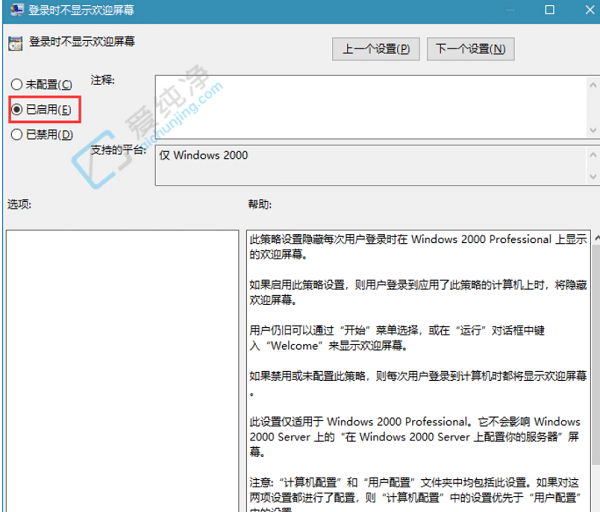This screenshot has width=600, height=512.
Task: Click the 支持的平台: label
Action: 118,150
